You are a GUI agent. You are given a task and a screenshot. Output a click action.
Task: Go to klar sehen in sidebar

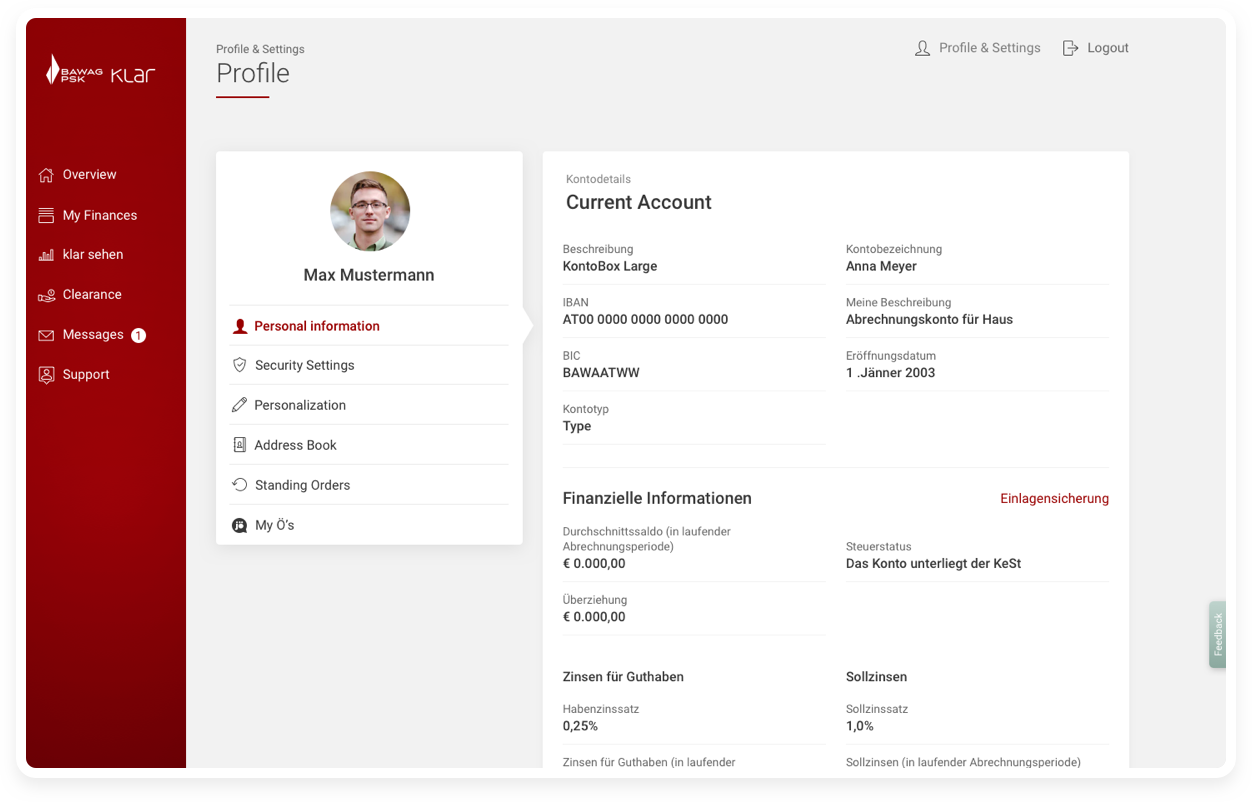pos(93,255)
